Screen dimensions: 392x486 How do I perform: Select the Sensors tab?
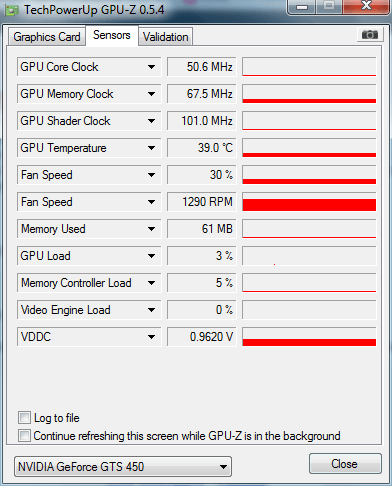[112, 35]
